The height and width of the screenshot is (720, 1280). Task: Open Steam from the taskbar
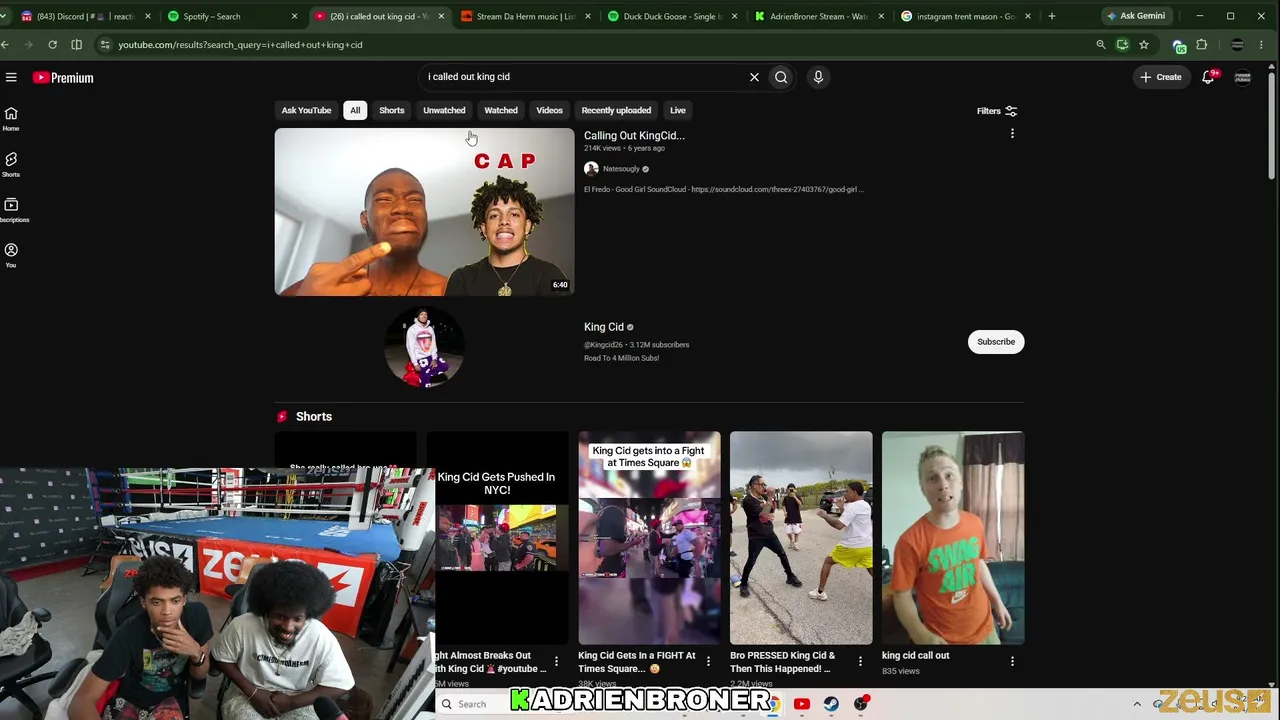coord(831,704)
